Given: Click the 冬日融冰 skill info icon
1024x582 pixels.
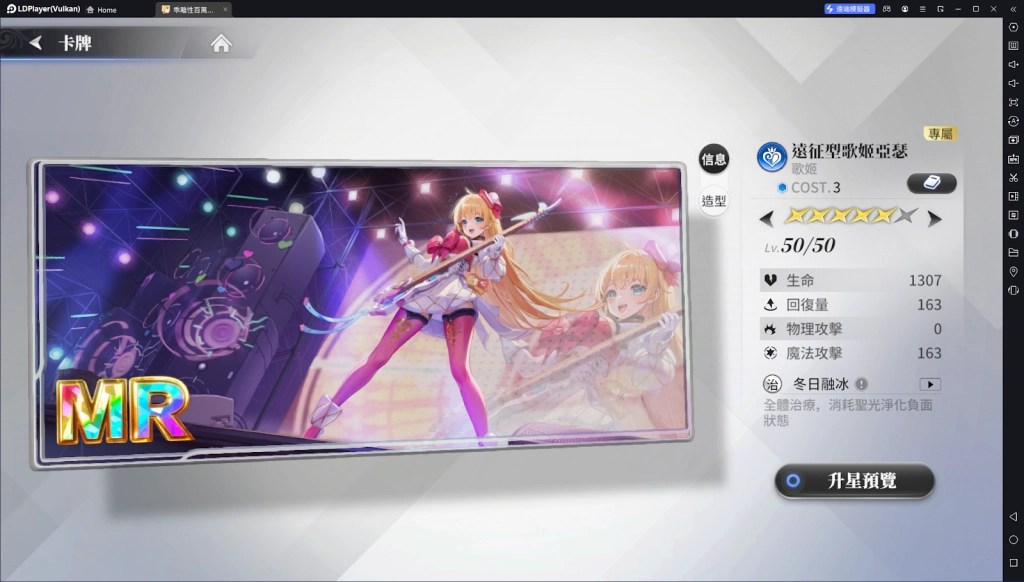Looking at the screenshot, I should 861,384.
